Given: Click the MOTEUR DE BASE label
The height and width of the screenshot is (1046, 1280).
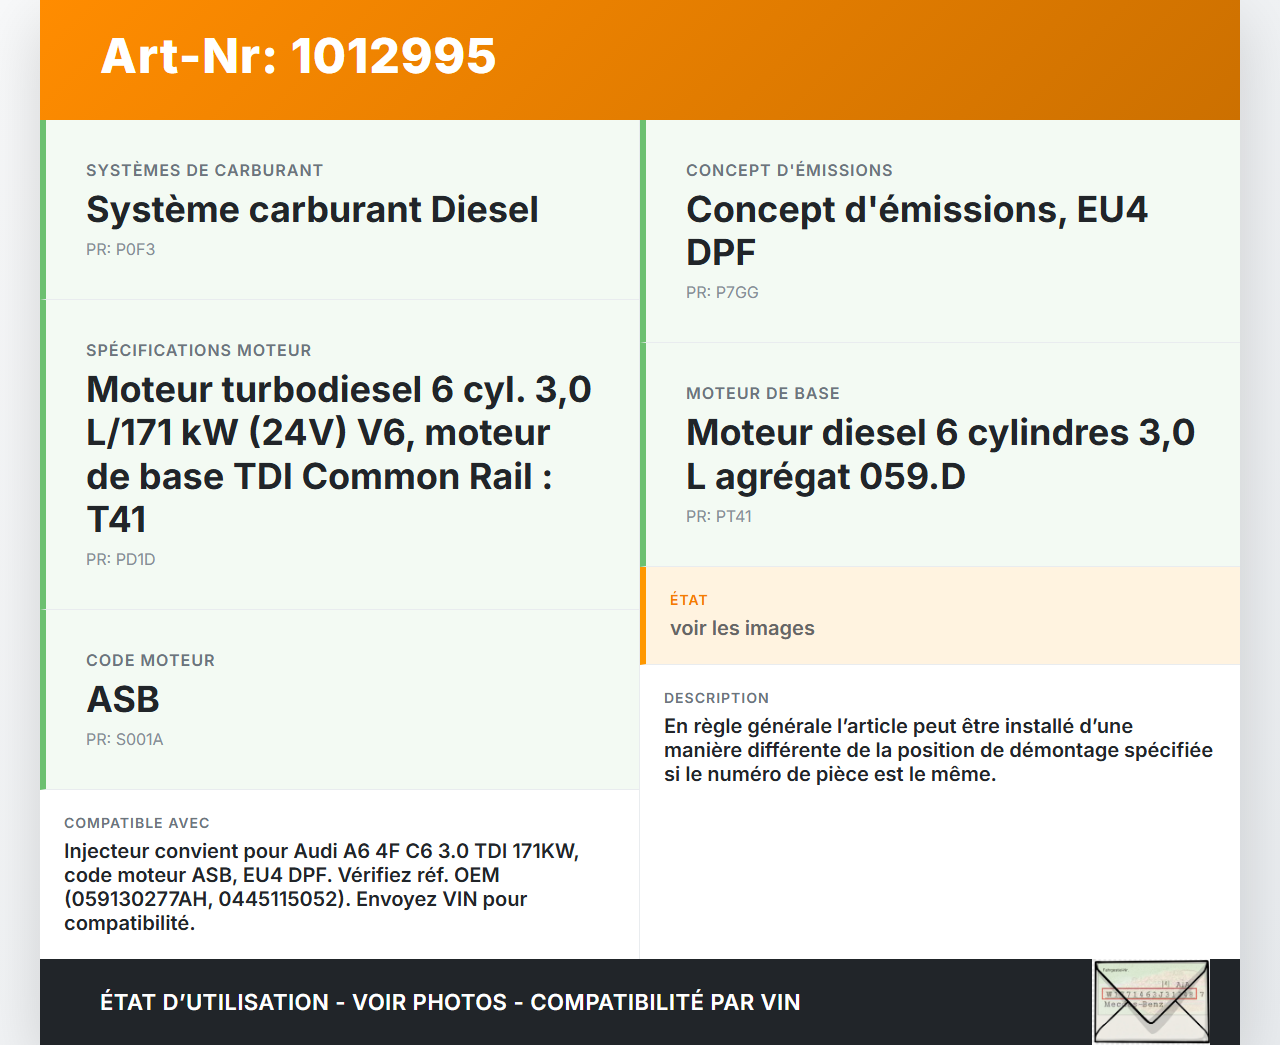Looking at the screenshot, I should tap(762, 394).
